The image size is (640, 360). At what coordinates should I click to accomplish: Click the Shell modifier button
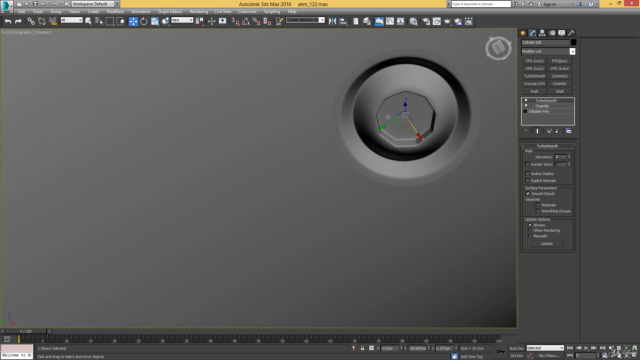[x=560, y=91]
